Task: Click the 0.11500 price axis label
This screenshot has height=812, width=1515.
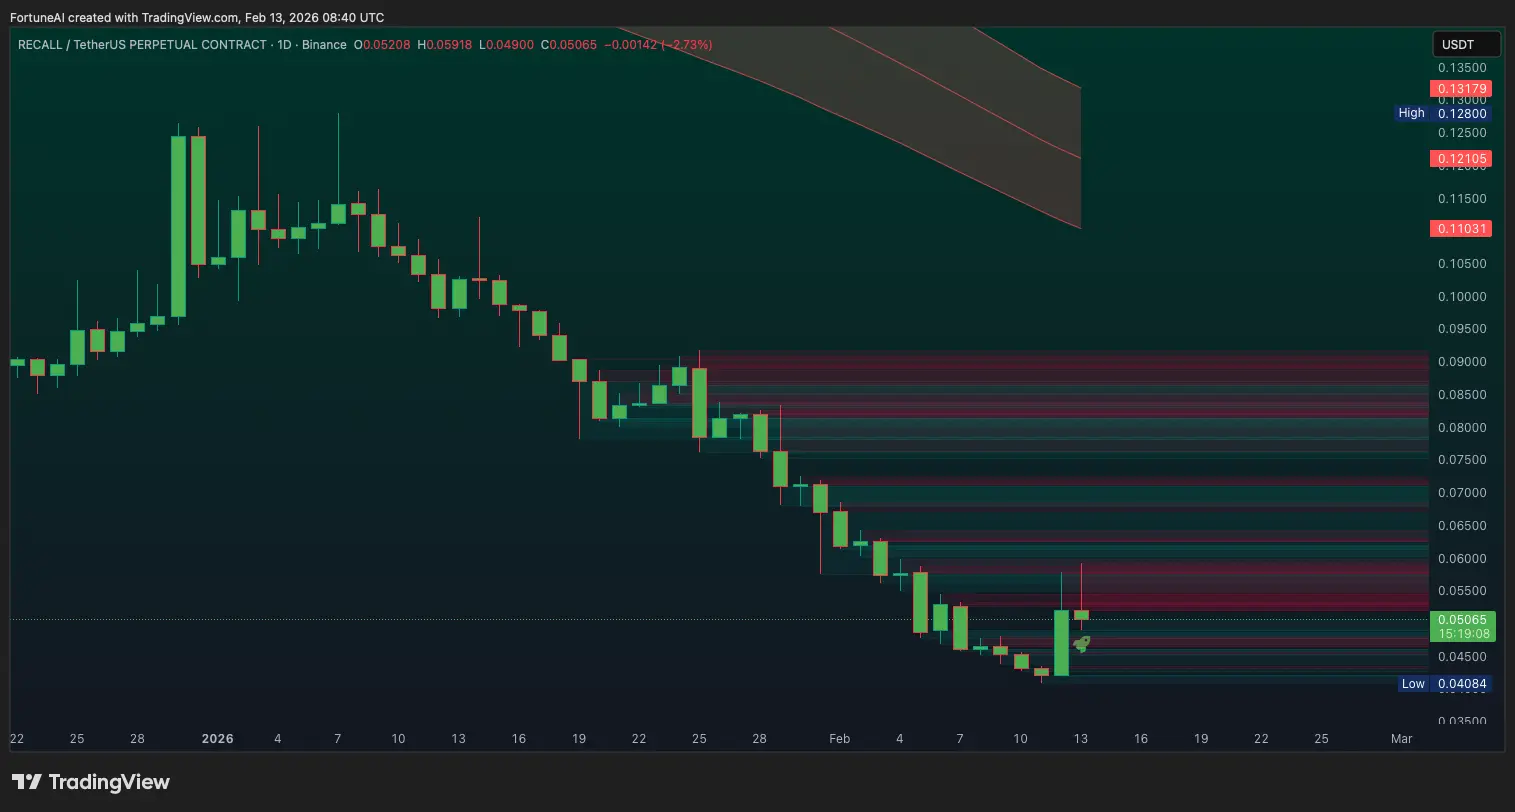Action: click(x=1462, y=199)
